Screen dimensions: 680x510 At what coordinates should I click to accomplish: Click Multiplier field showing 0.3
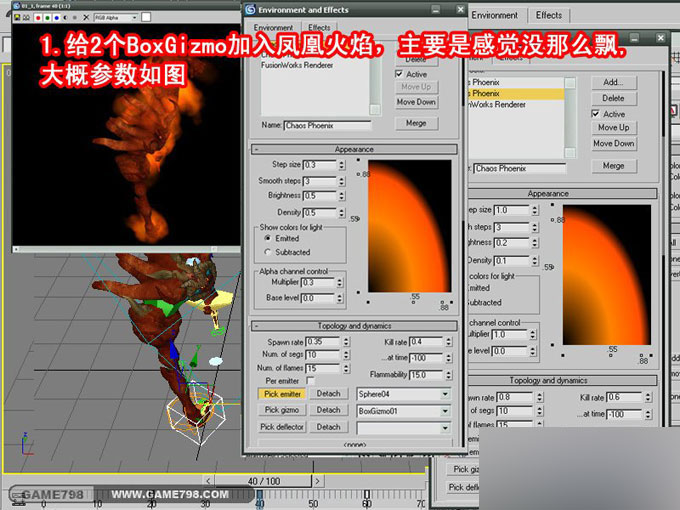318,282
